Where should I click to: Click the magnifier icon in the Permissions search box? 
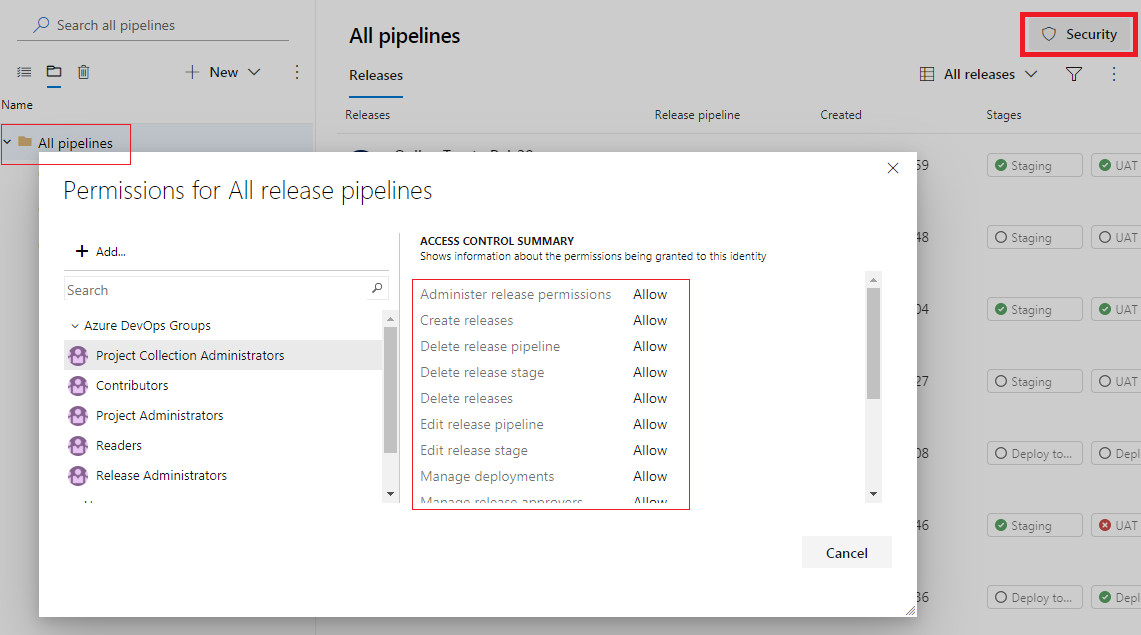tap(377, 288)
